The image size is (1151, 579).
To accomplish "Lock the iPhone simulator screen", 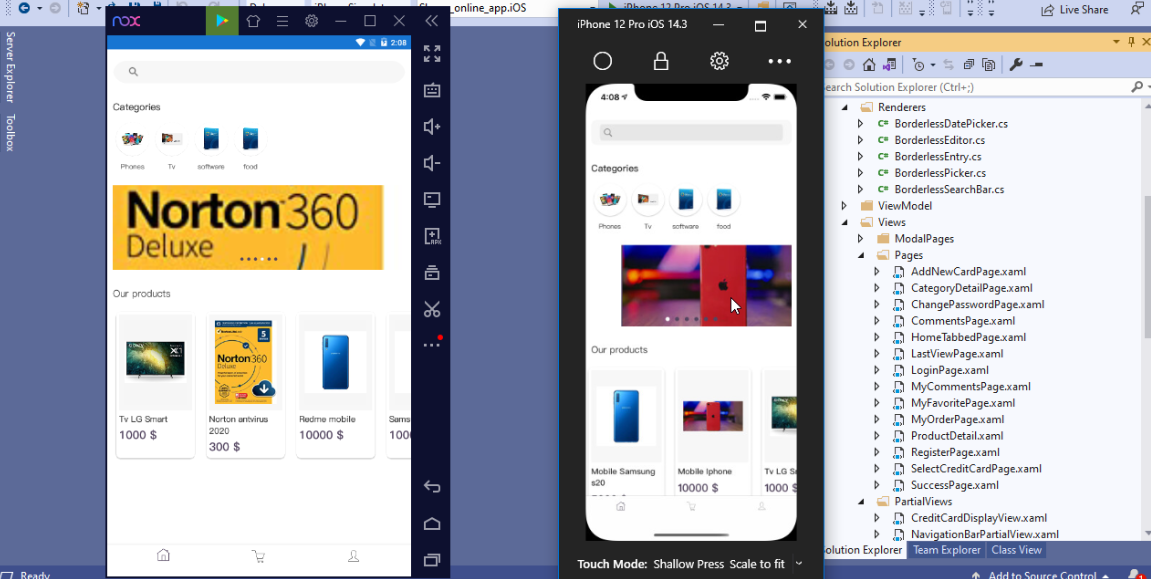I will point(661,61).
